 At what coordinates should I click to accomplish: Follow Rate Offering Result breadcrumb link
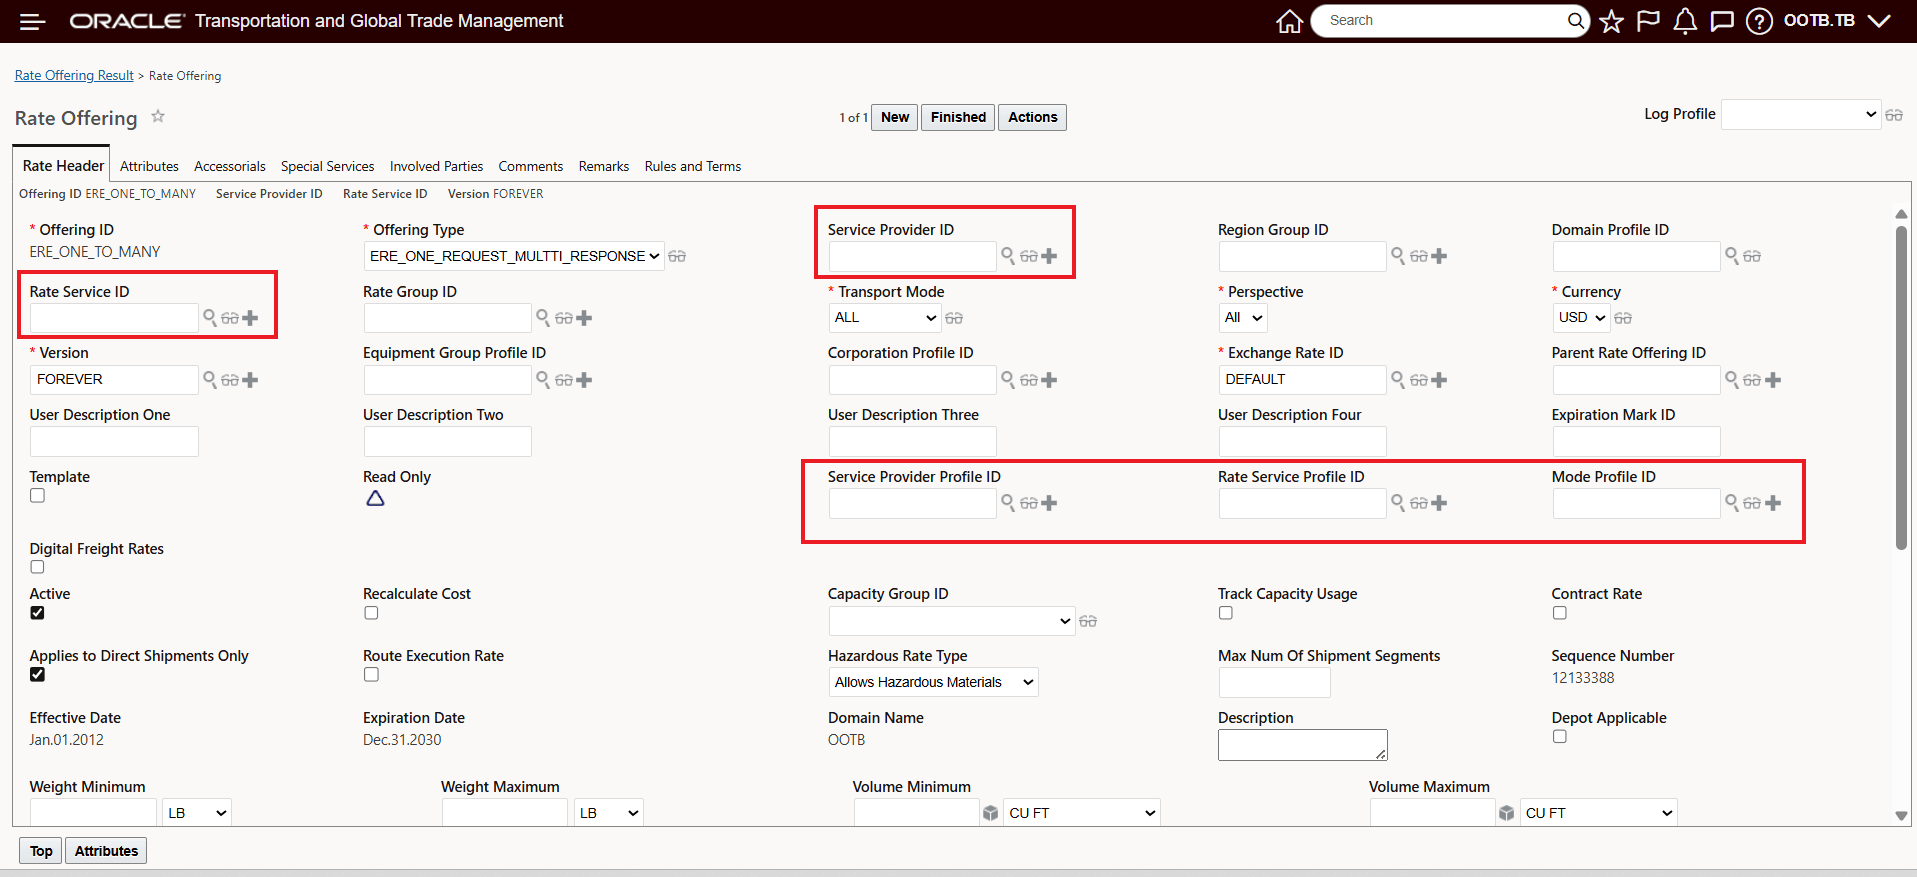coord(74,75)
